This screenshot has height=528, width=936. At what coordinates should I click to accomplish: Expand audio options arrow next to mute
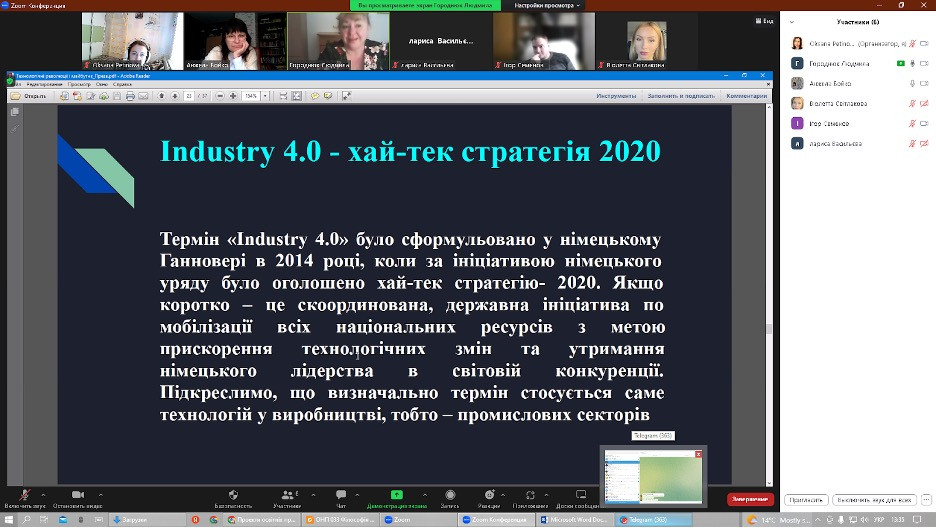43,495
